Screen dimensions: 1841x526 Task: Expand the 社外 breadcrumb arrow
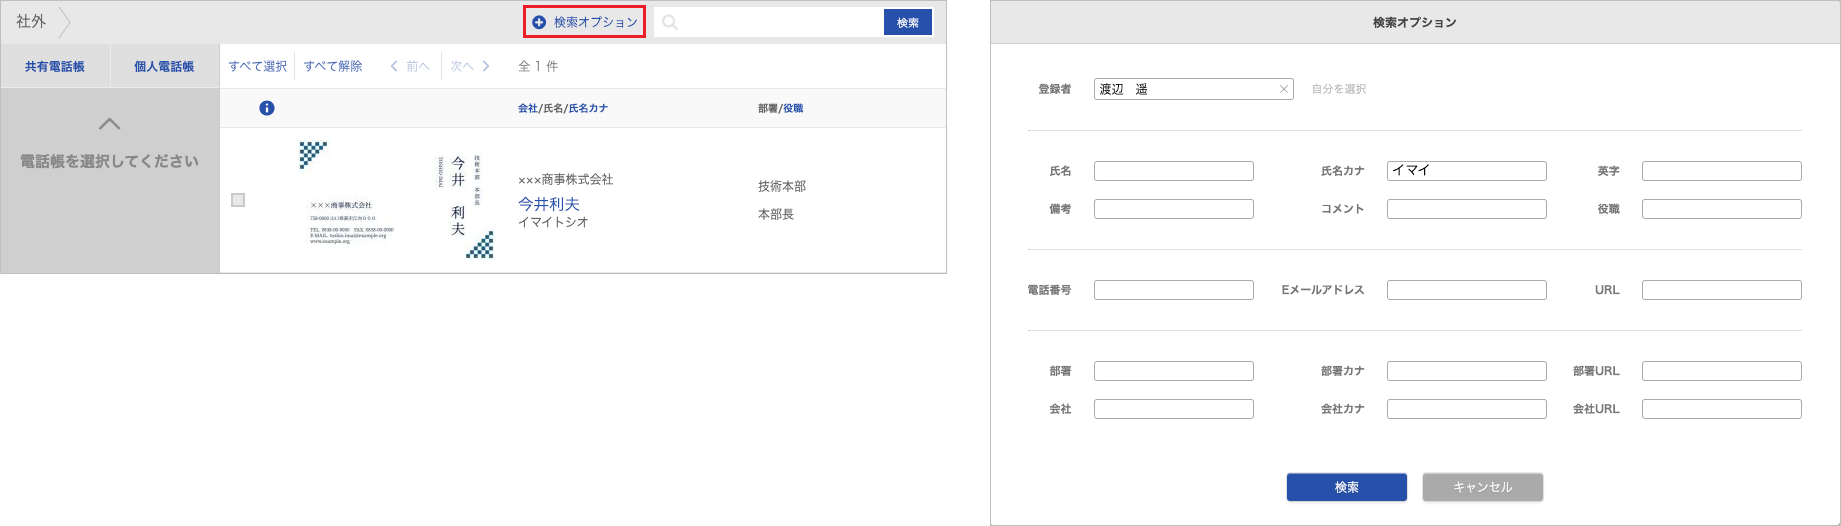click(65, 22)
